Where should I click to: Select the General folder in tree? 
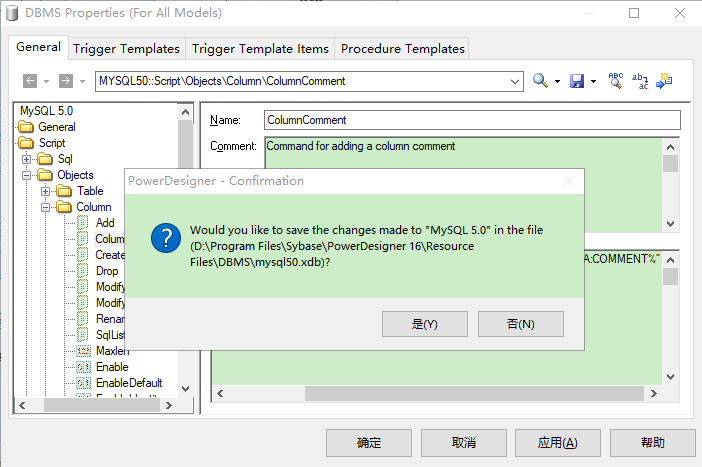coord(56,127)
